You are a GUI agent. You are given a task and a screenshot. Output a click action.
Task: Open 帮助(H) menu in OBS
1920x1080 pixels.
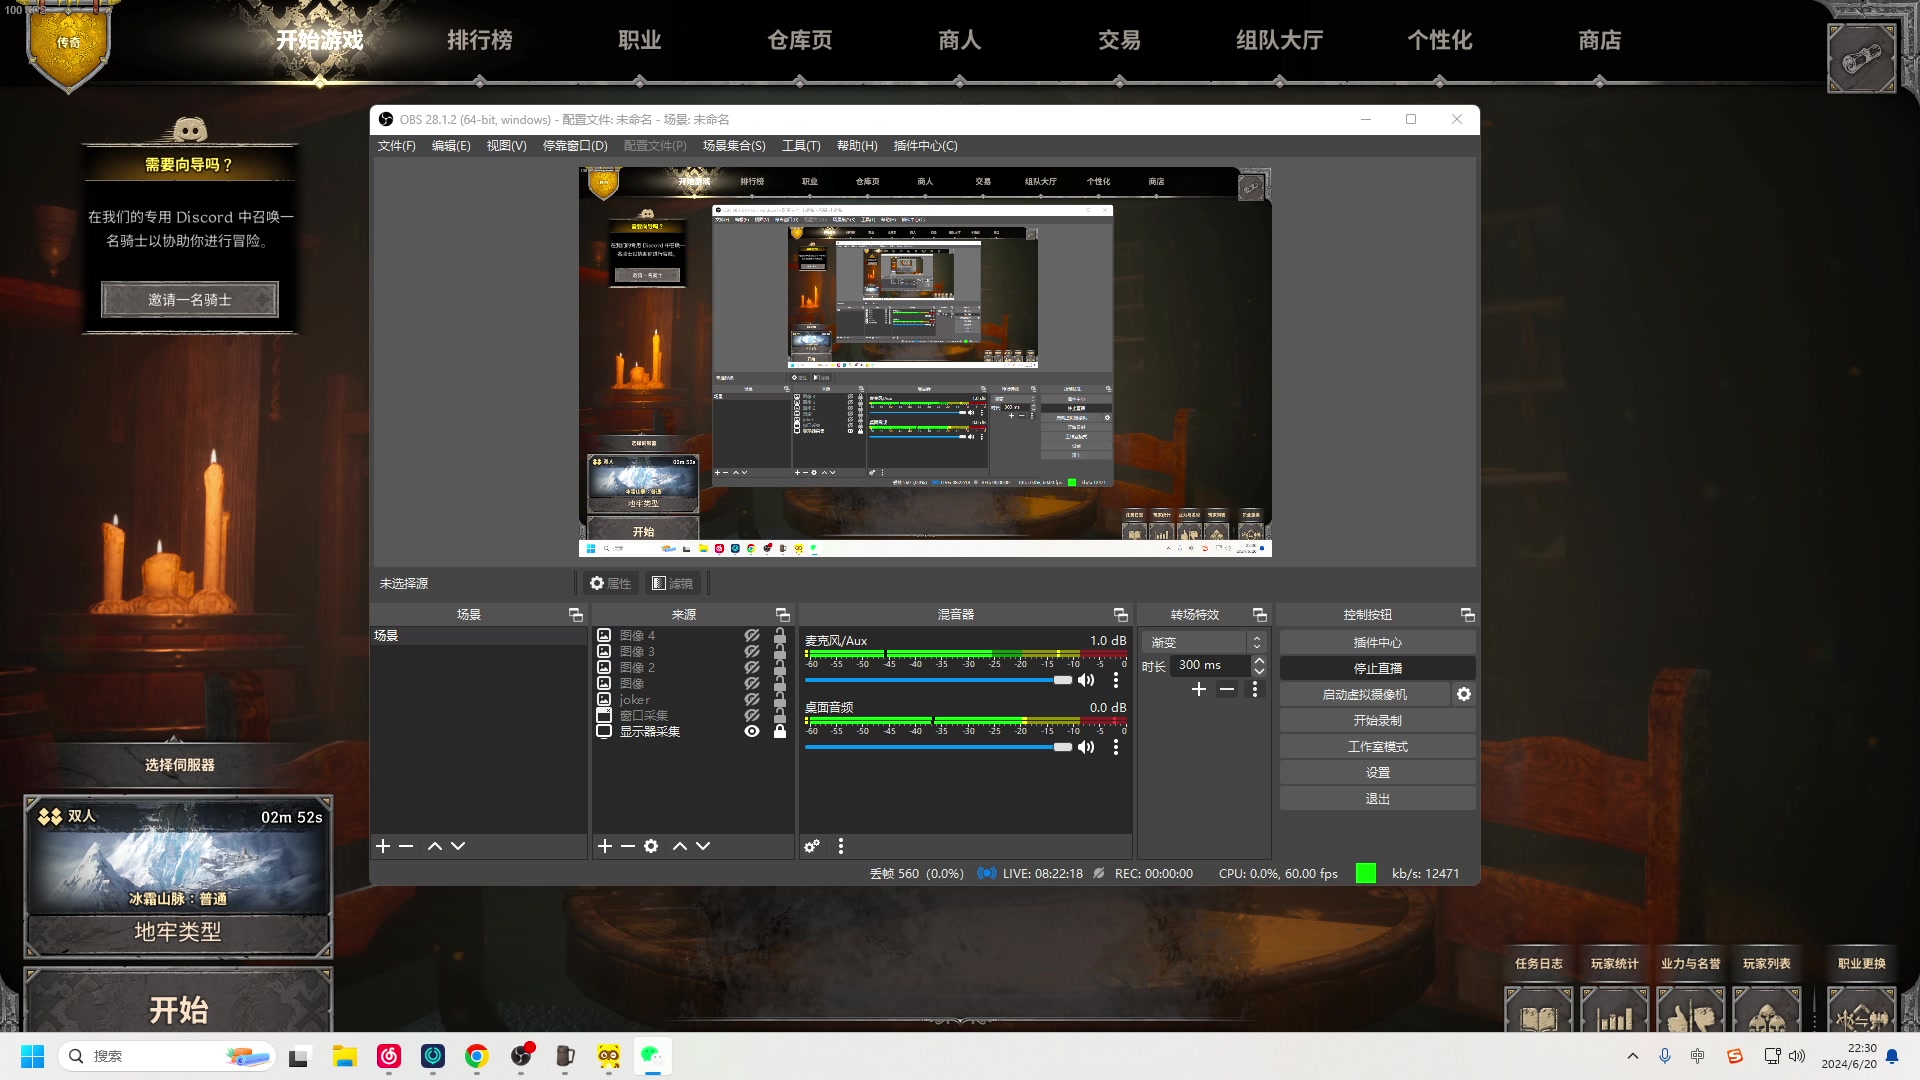857,146
